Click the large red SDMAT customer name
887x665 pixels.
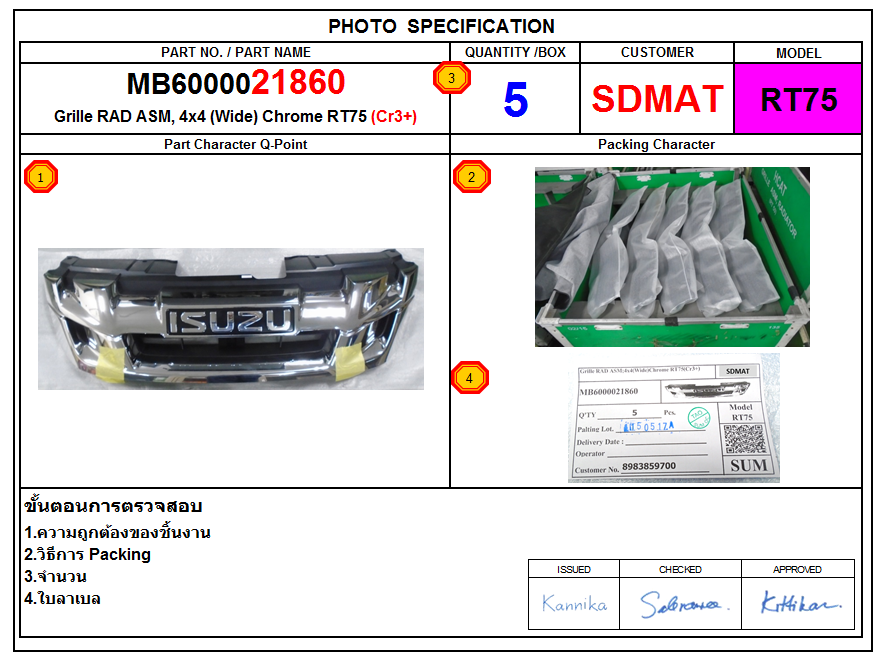click(657, 99)
